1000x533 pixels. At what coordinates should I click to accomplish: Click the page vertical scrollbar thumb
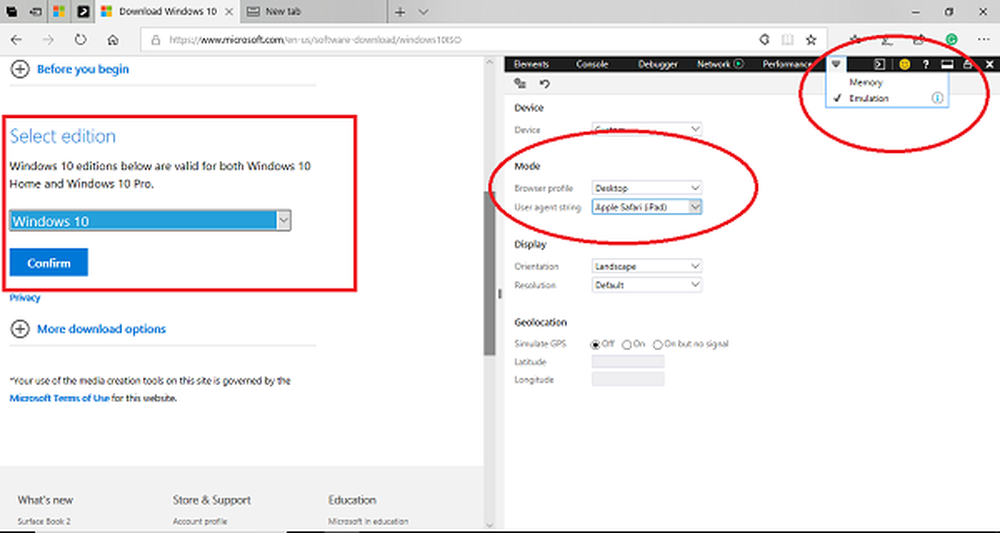pos(490,273)
